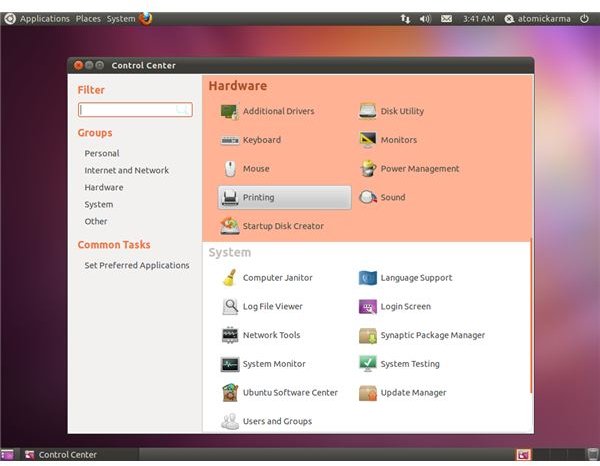
Task: Open the Sound preferences icon
Action: click(x=368, y=197)
